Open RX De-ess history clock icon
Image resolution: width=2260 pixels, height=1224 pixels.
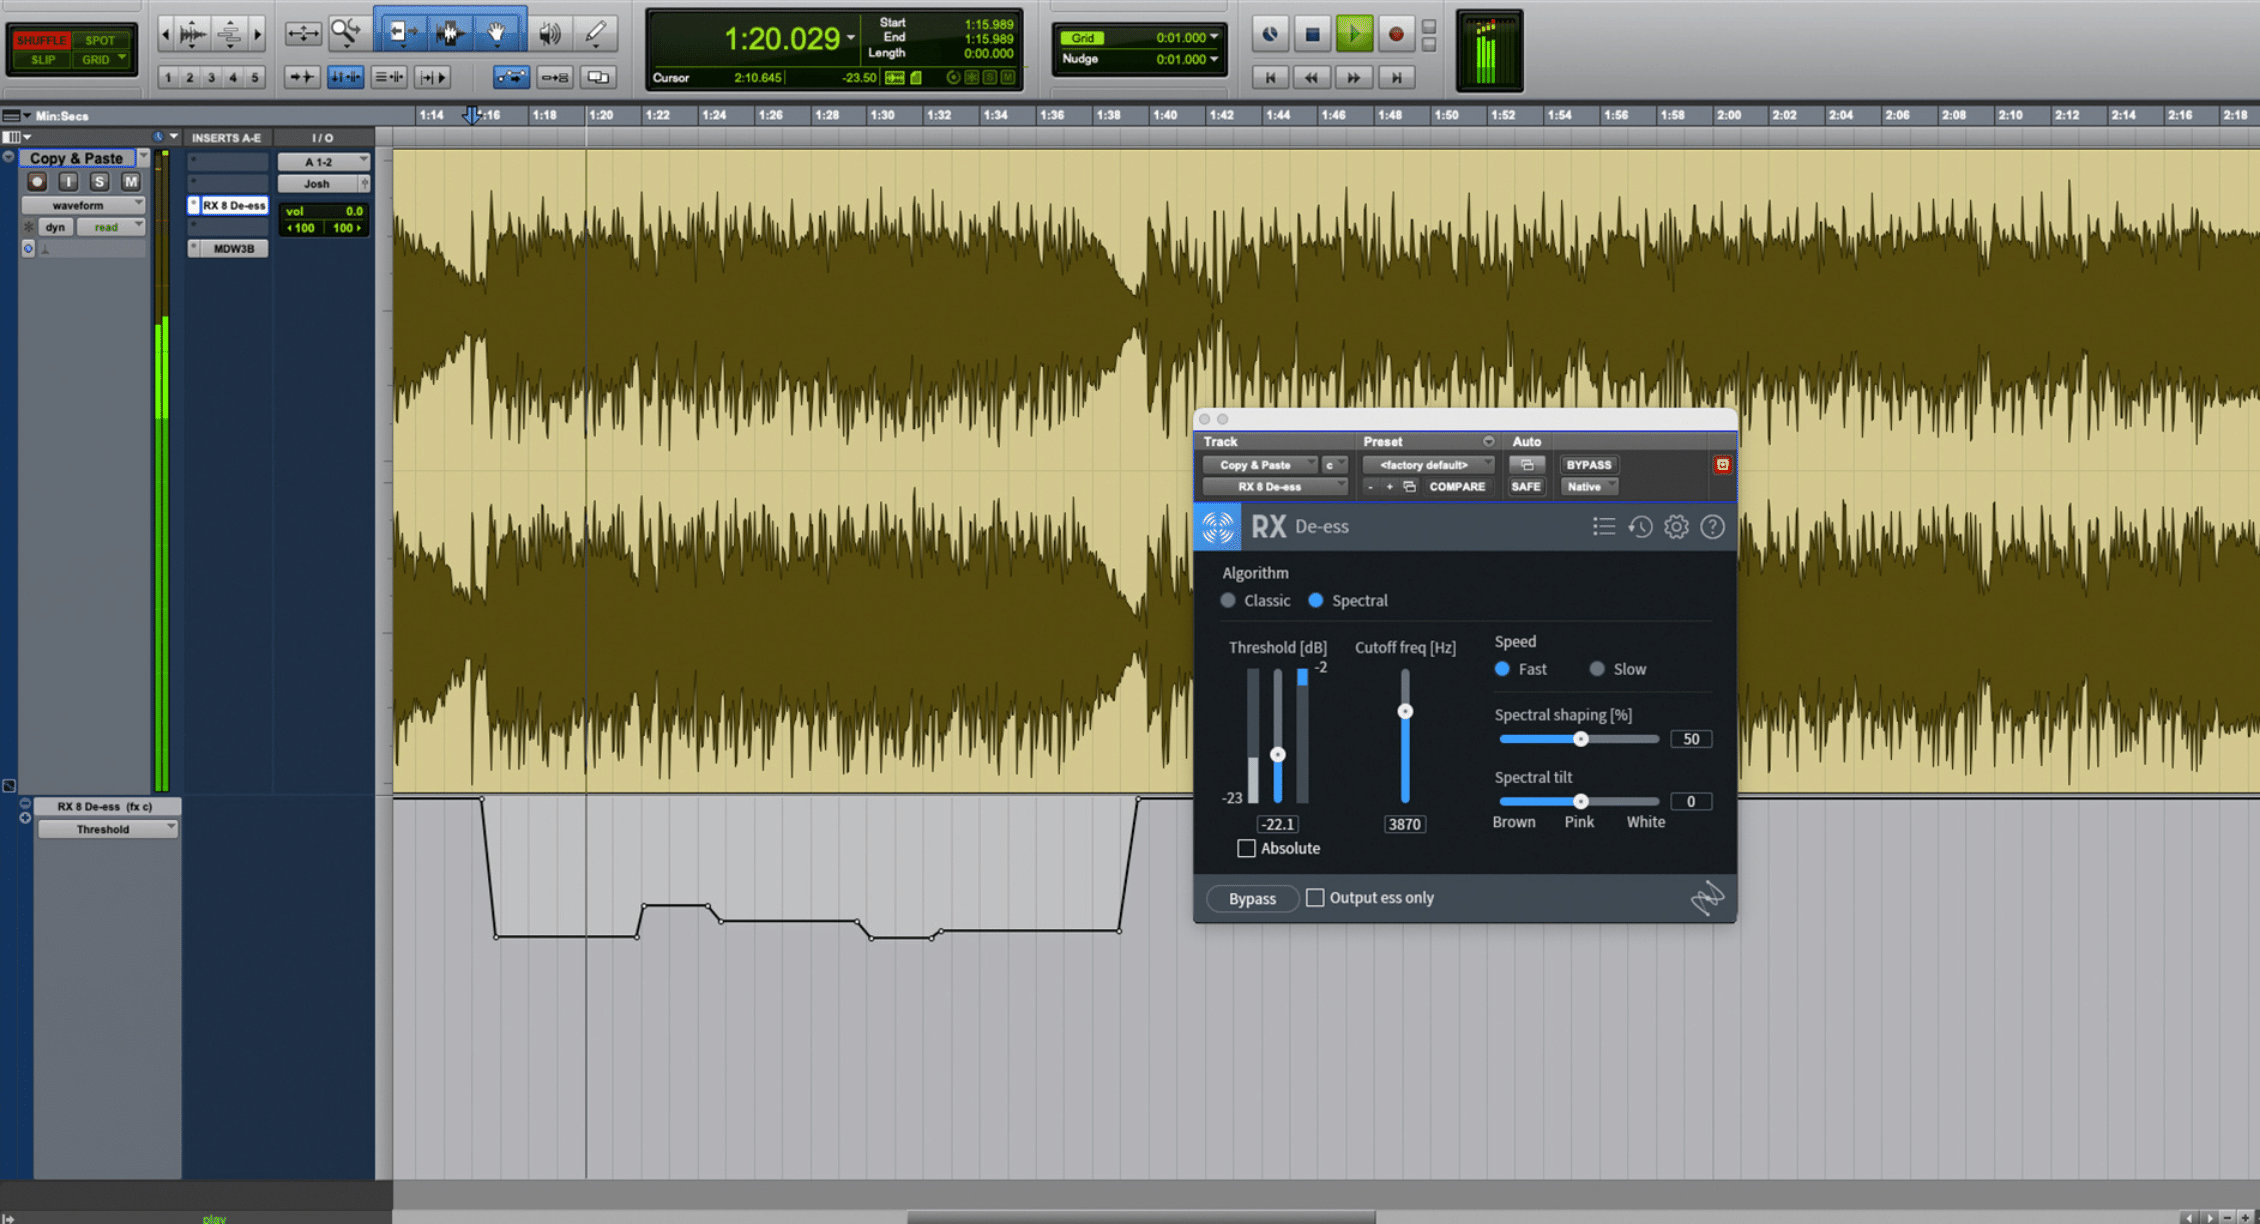[1640, 526]
